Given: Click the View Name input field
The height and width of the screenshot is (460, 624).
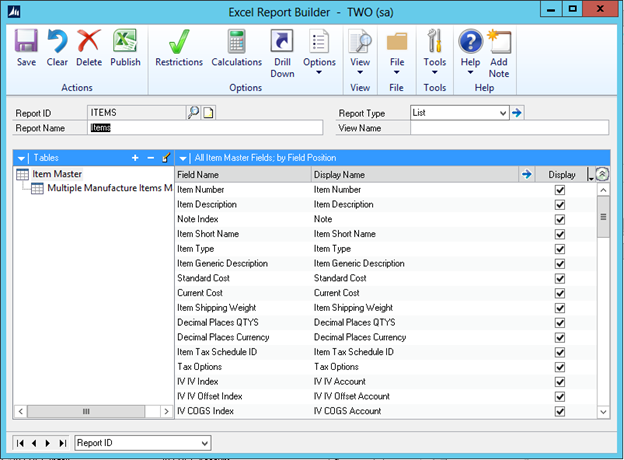Looking at the screenshot, I should click(x=509, y=128).
